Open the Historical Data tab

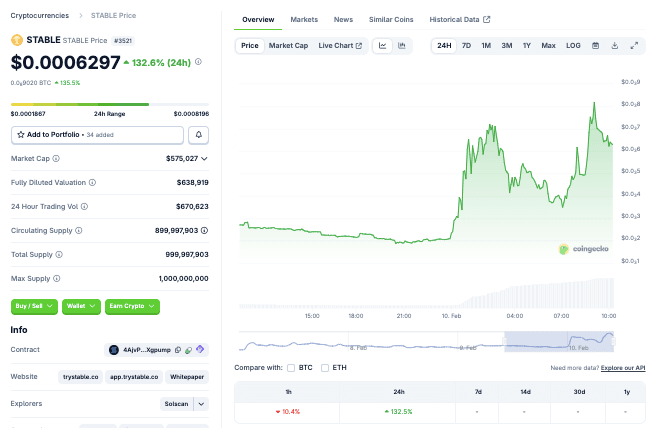[460, 19]
